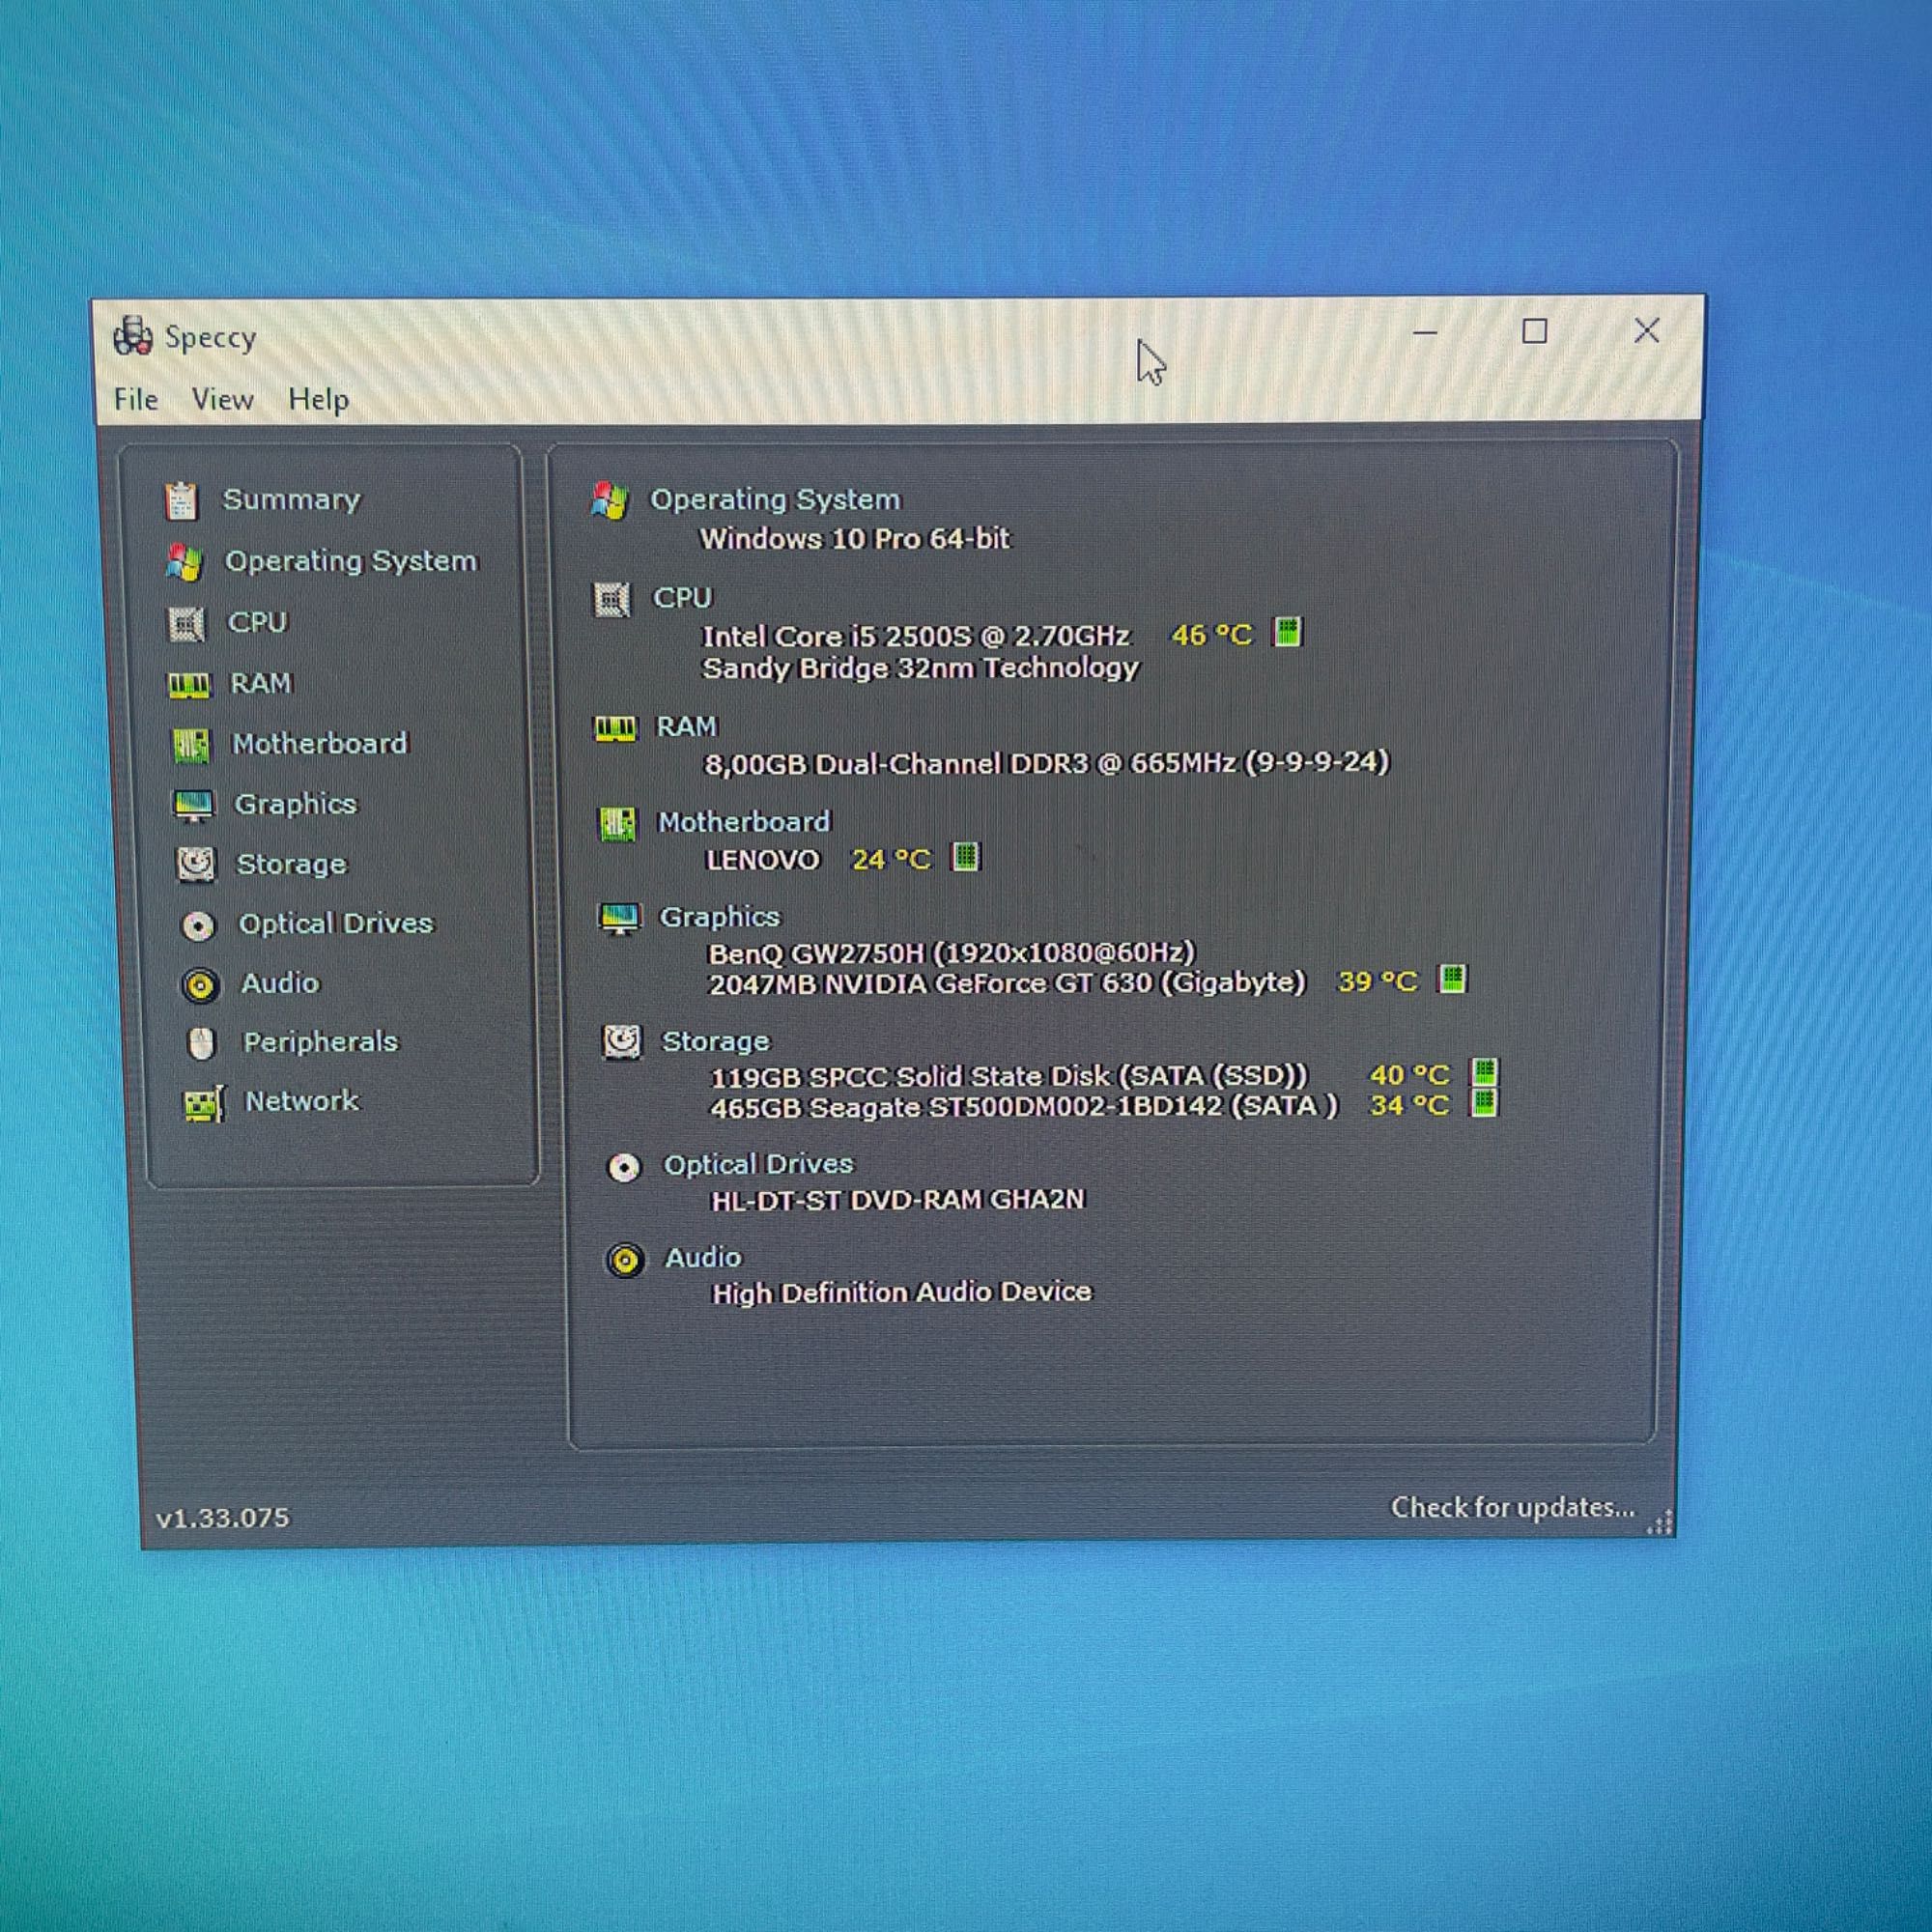Click the speaker icon beside Audio heading
Image resolution: width=1932 pixels, height=1932 pixels.
pos(626,1260)
